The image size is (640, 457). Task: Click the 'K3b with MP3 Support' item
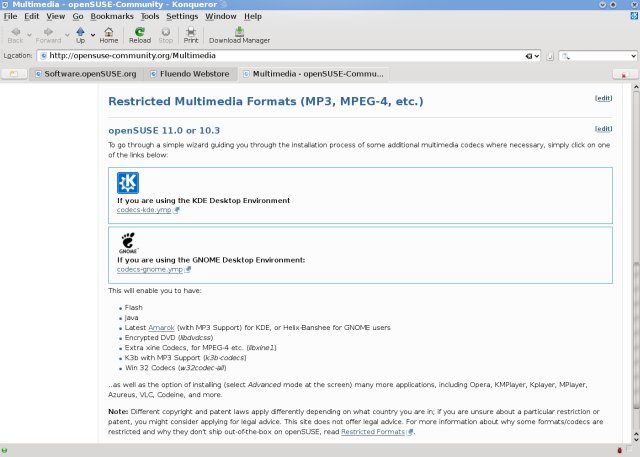[185, 358]
